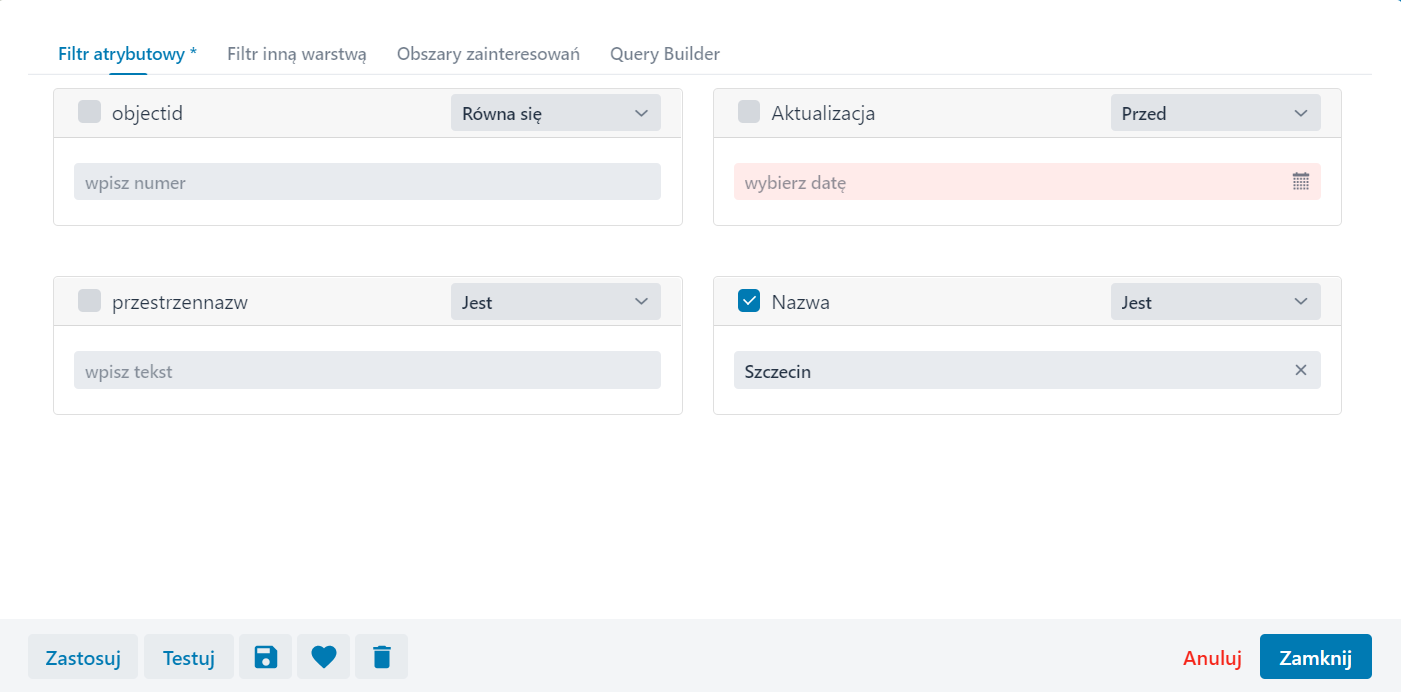Viewport: 1401px width, 692px height.
Task: Toggle the Aktualizacja checkbox
Action: point(749,112)
